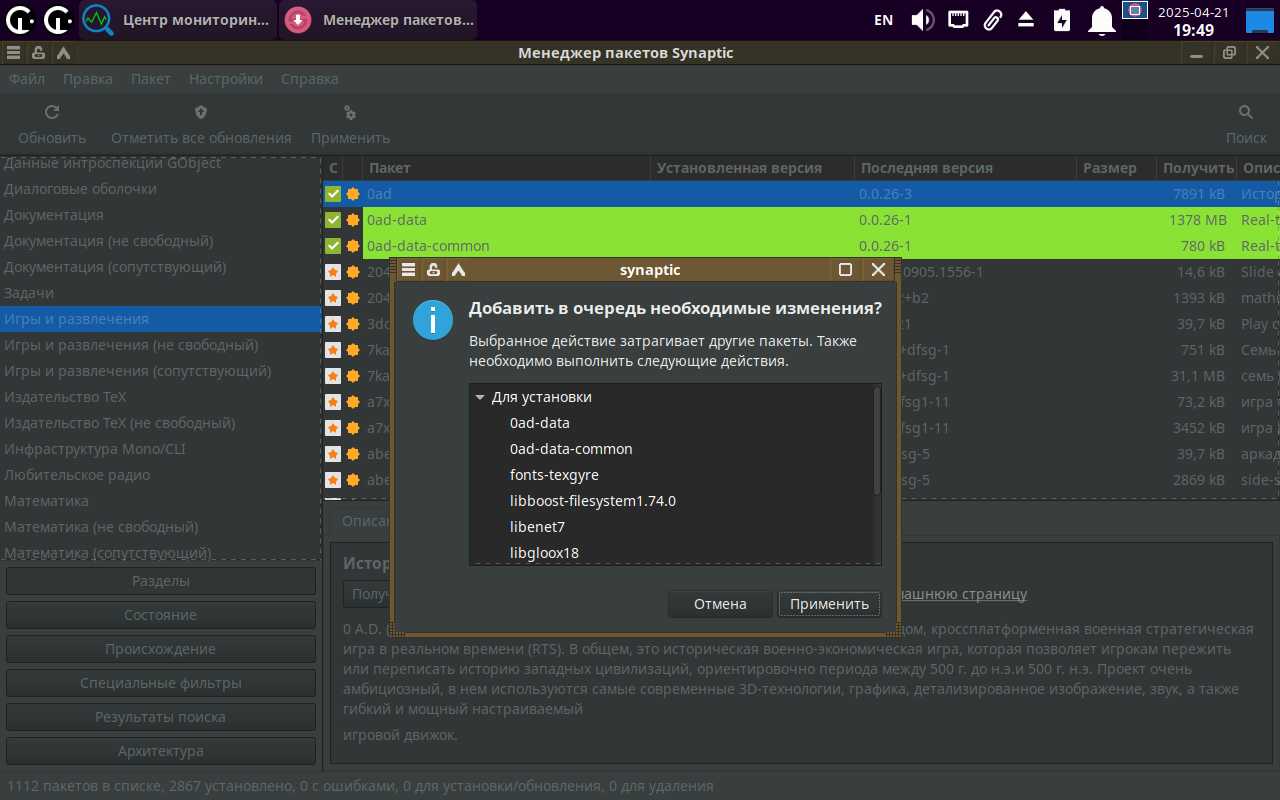Open the EN keyboard layout indicator
Viewport: 1280px width, 800px height.
click(x=883, y=19)
